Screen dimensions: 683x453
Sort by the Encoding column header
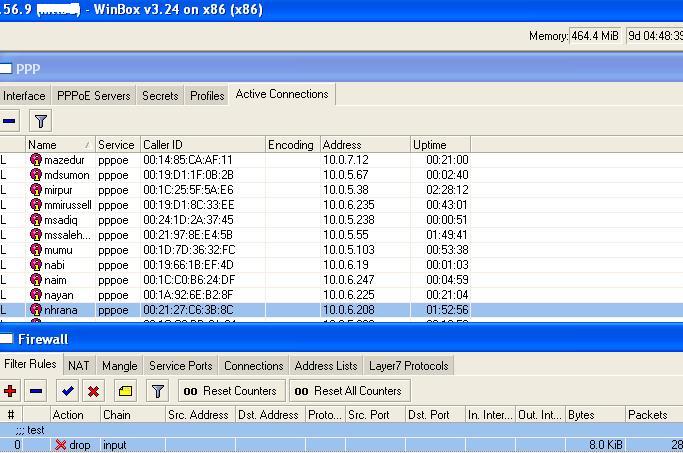(293, 145)
